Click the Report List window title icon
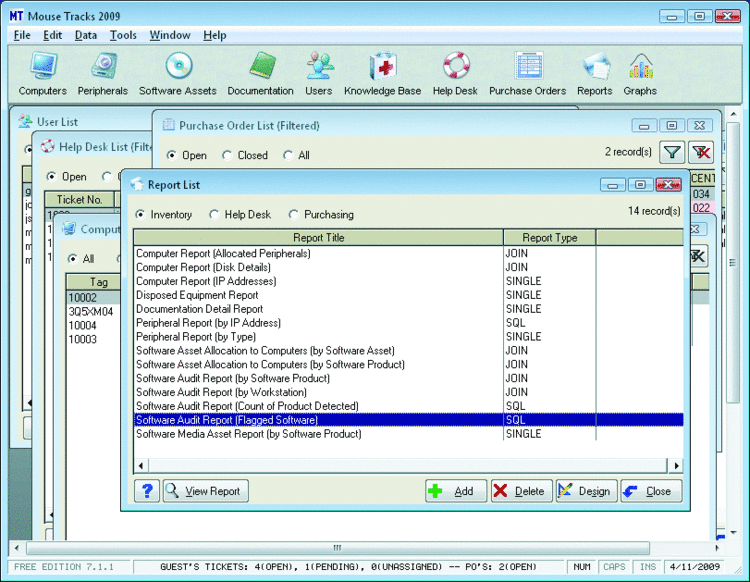The image size is (750, 582). coord(137,185)
